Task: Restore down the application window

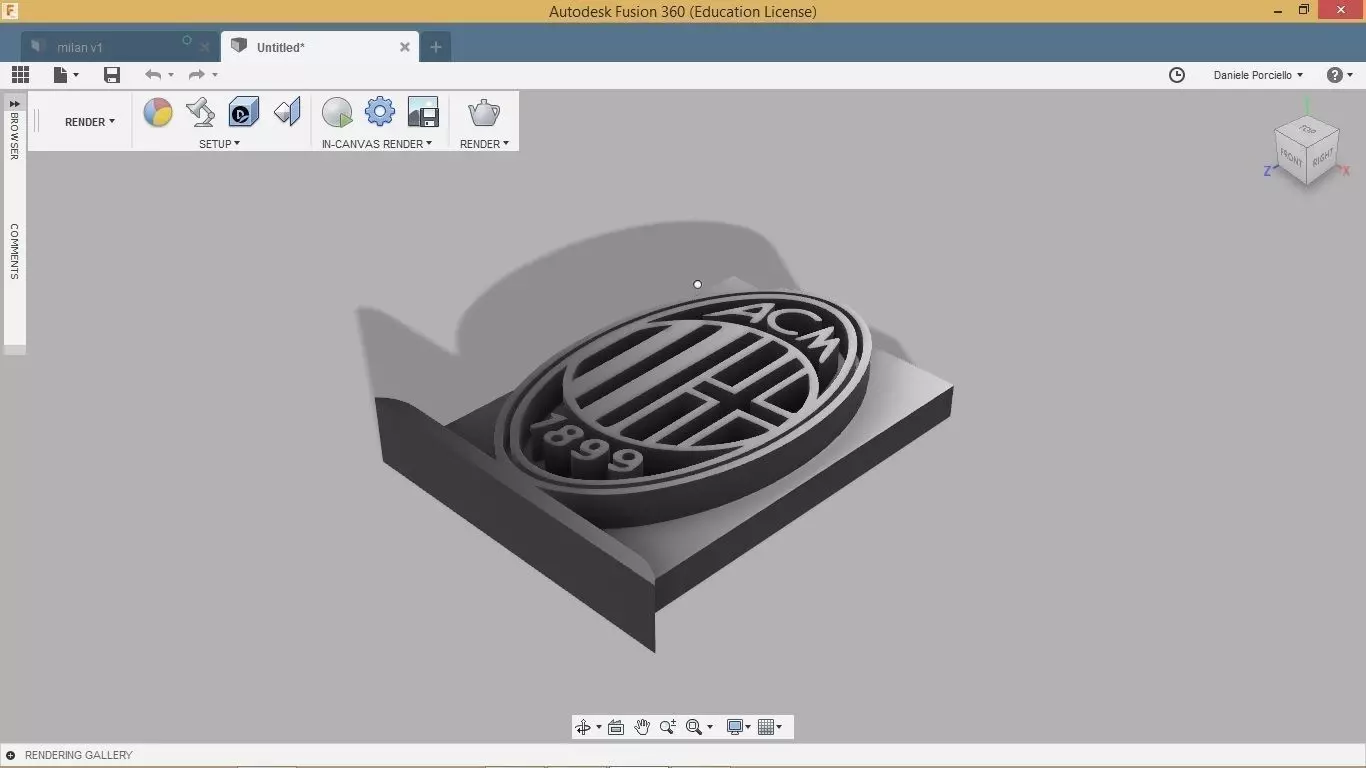Action: (x=1304, y=10)
